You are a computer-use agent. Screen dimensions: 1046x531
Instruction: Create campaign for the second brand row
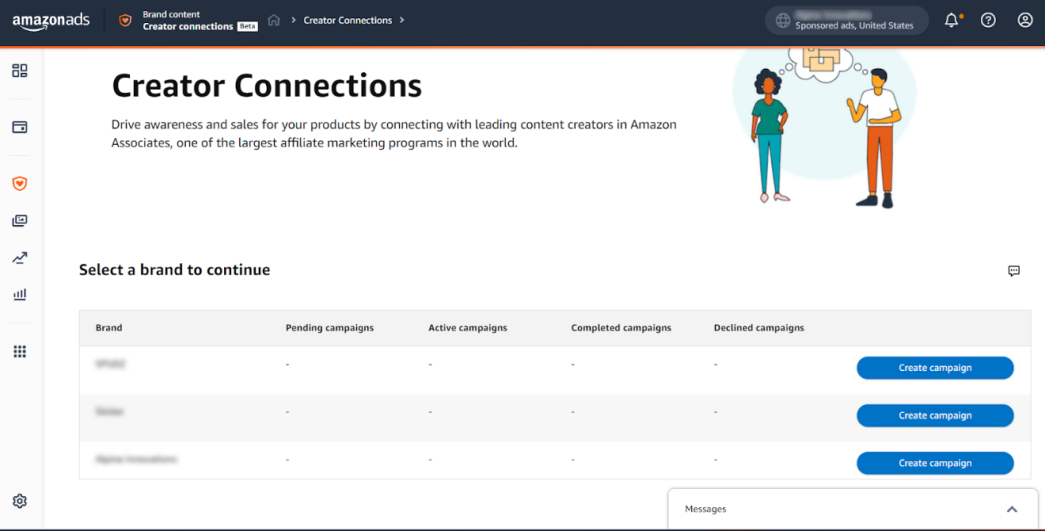(935, 416)
